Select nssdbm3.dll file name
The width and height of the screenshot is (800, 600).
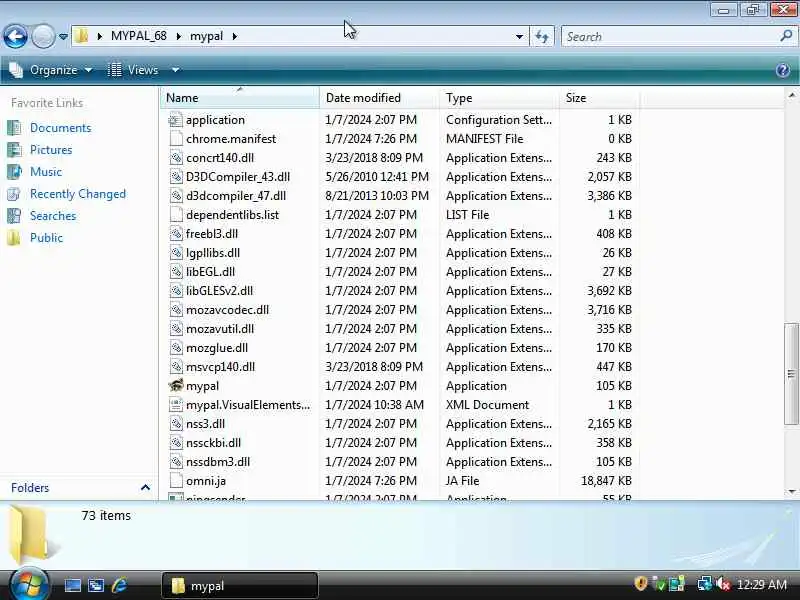click(x=218, y=462)
